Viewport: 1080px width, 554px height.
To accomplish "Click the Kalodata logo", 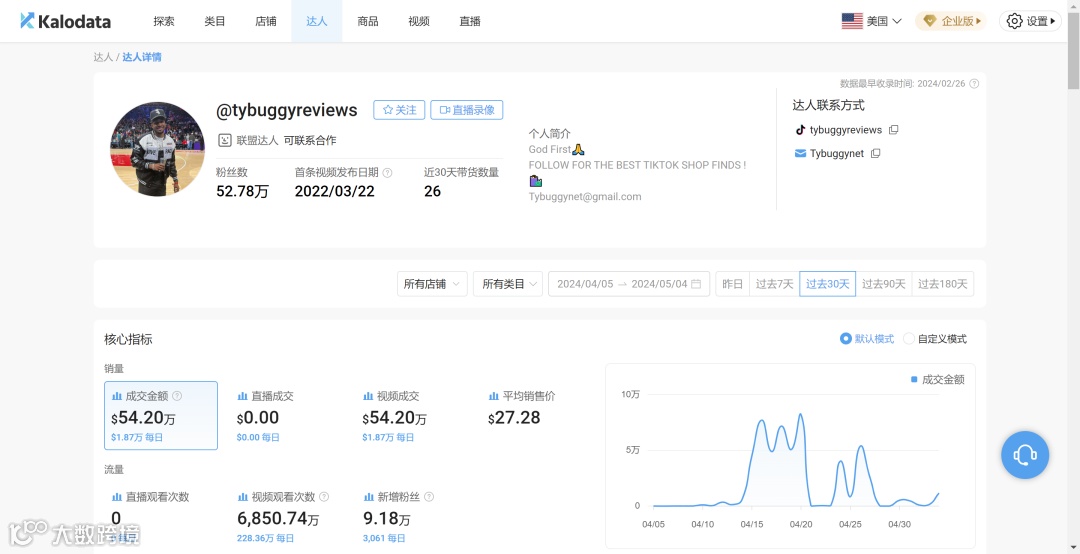I will coord(65,21).
